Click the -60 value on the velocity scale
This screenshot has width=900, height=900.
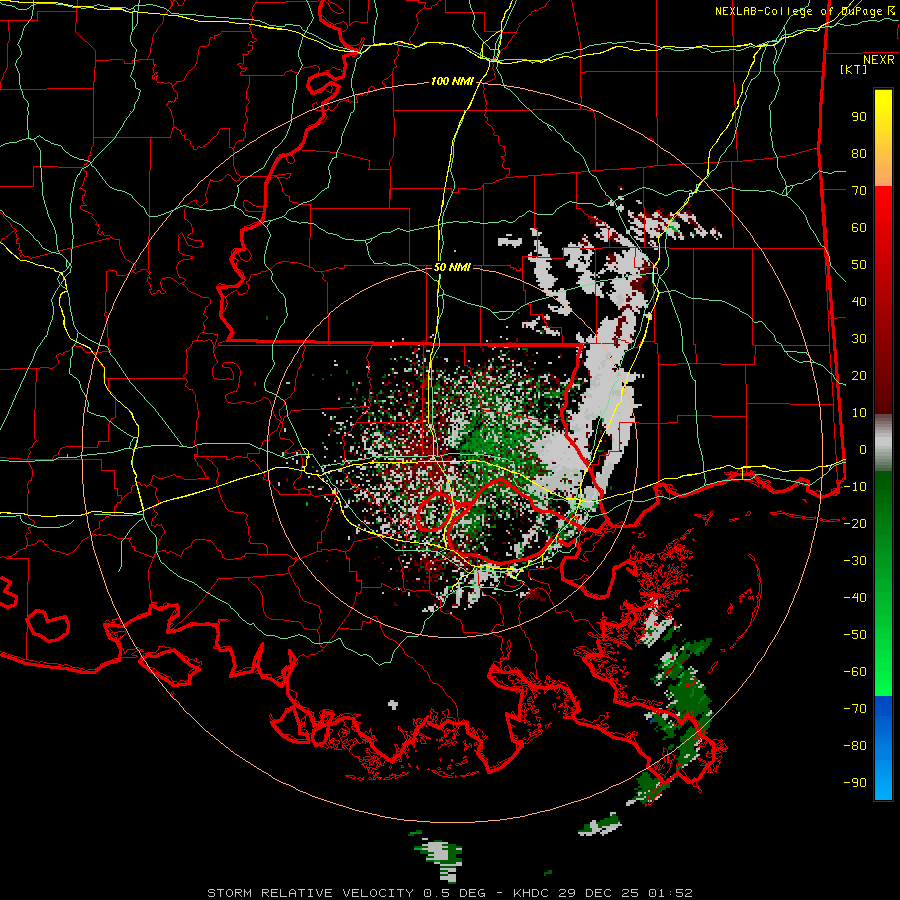[855, 672]
